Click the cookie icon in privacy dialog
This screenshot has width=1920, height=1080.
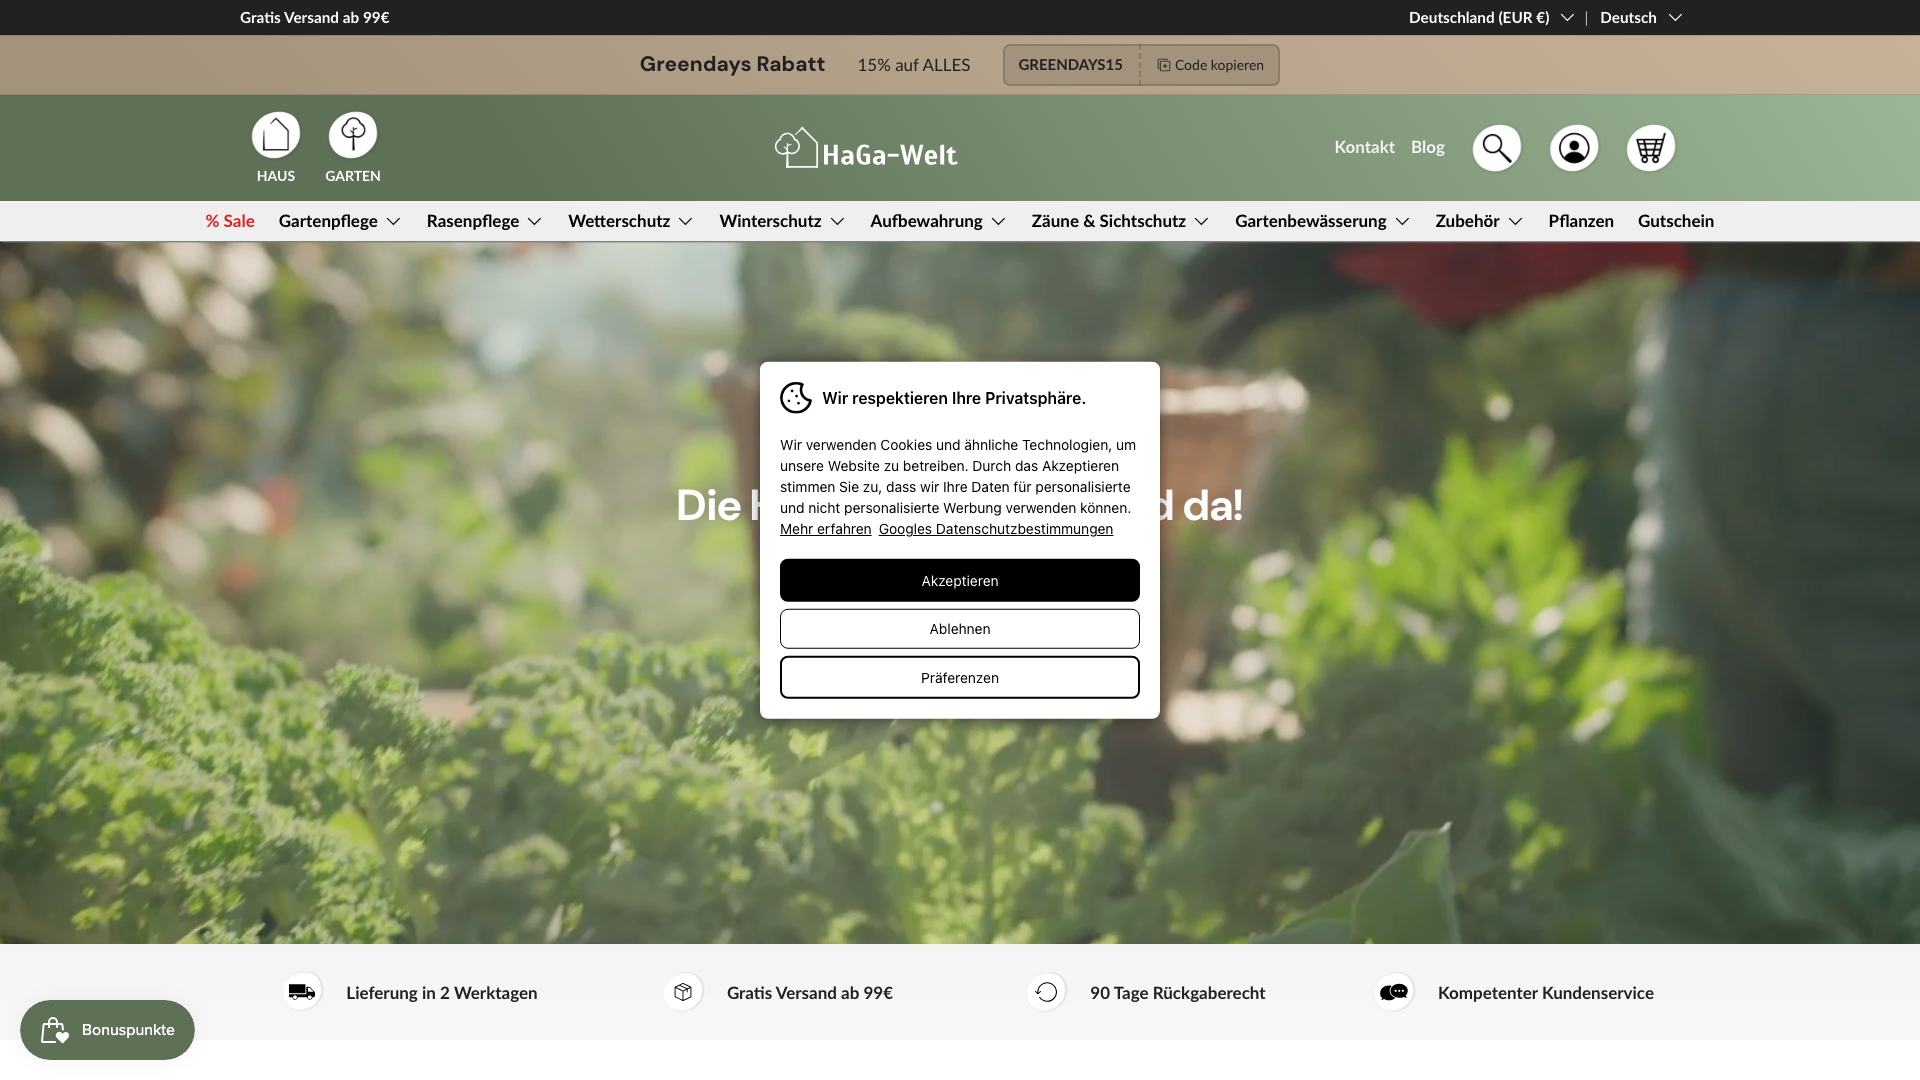pos(796,398)
